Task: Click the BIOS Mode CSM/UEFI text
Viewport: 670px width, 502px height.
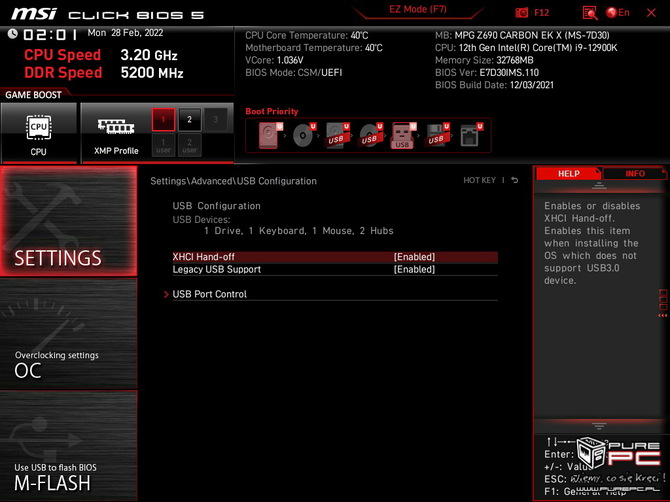Action: pos(294,73)
